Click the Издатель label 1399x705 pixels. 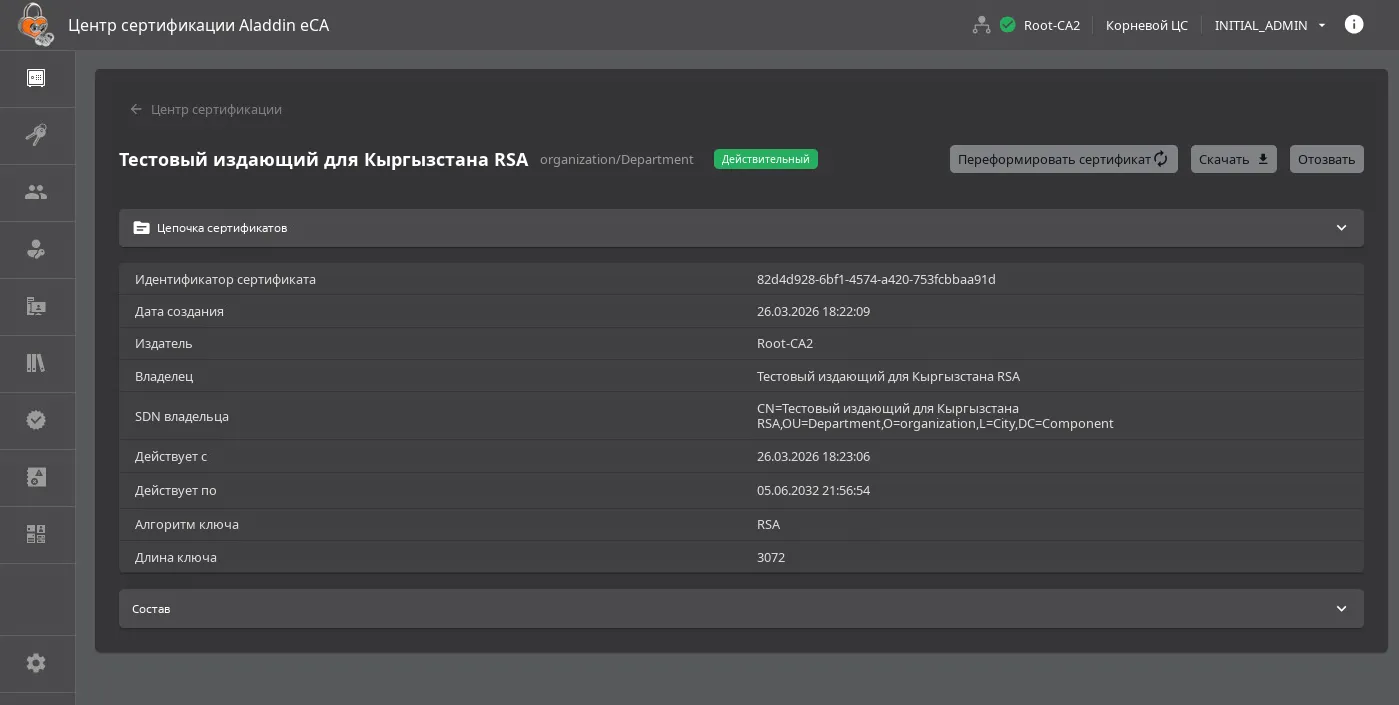pyautogui.click(x=164, y=343)
